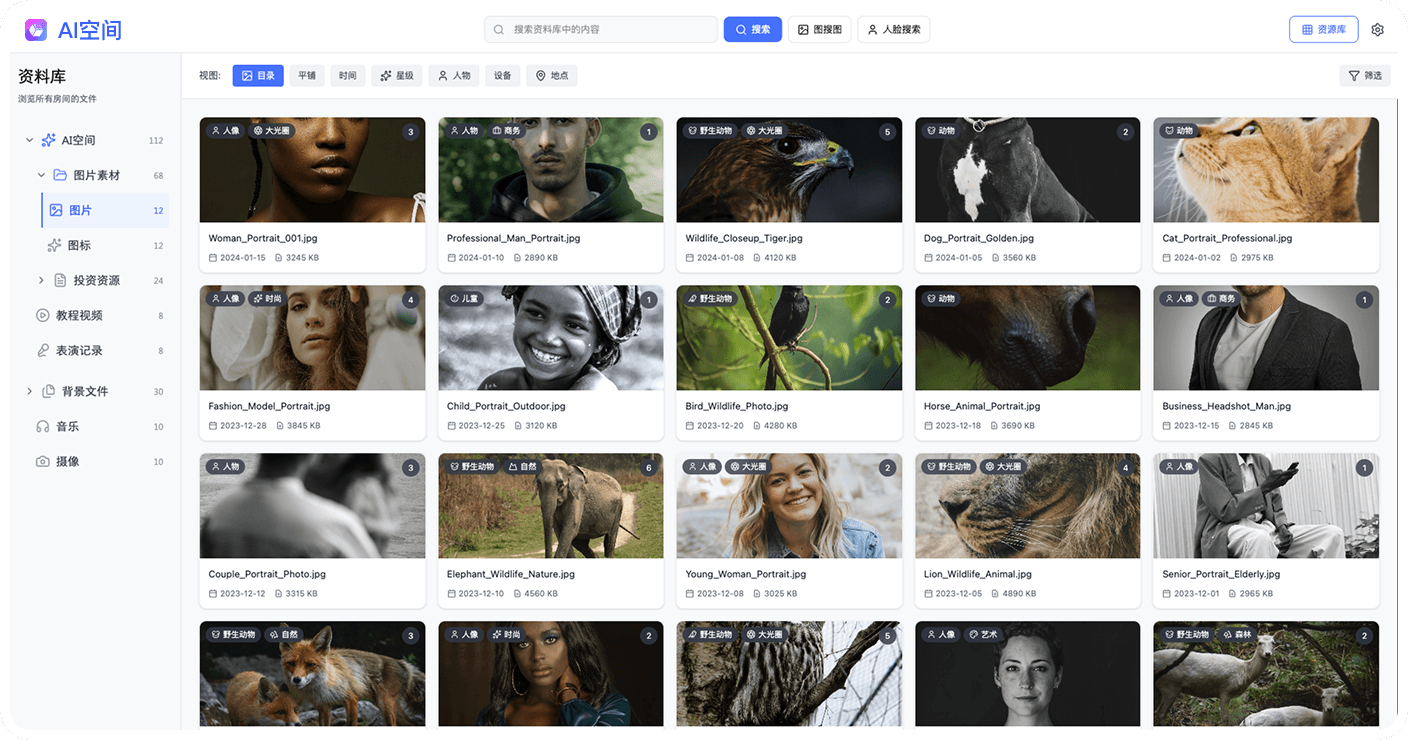Toggle the 时间 timeline view
This screenshot has height=740, width=1408.
pos(347,76)
